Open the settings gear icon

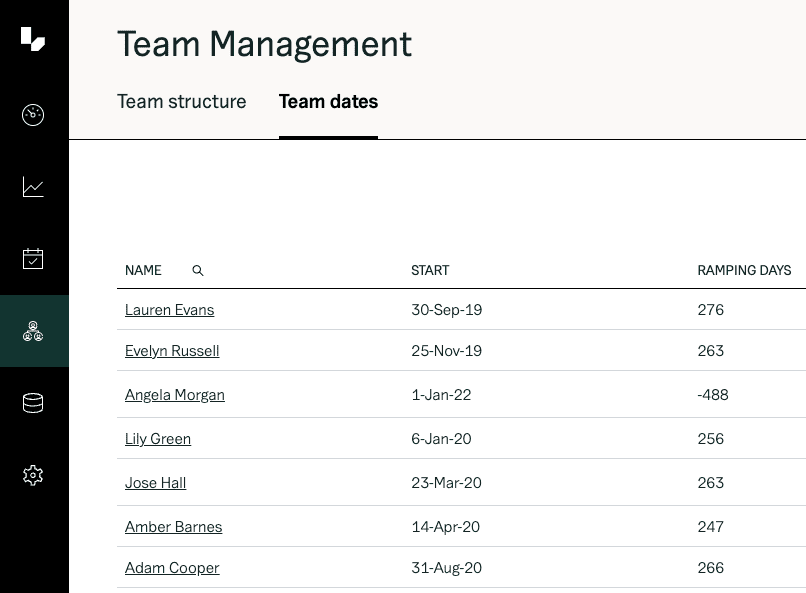pos(33,475)
